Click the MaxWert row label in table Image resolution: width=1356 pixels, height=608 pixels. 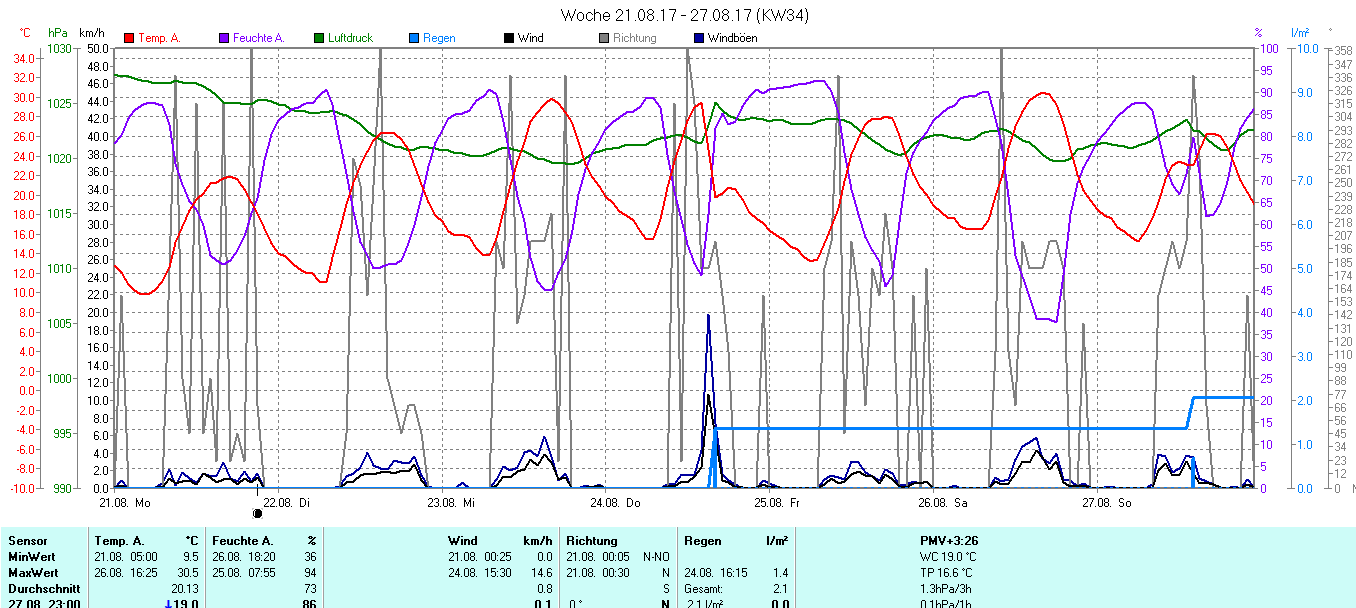(x=30, y=573)
